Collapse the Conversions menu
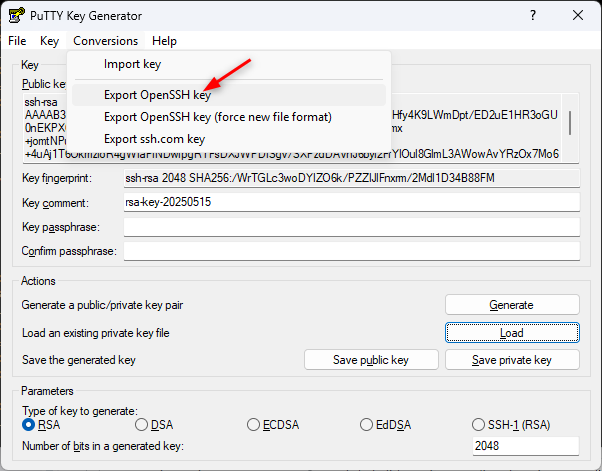The image size is (602, 471). 106,41
